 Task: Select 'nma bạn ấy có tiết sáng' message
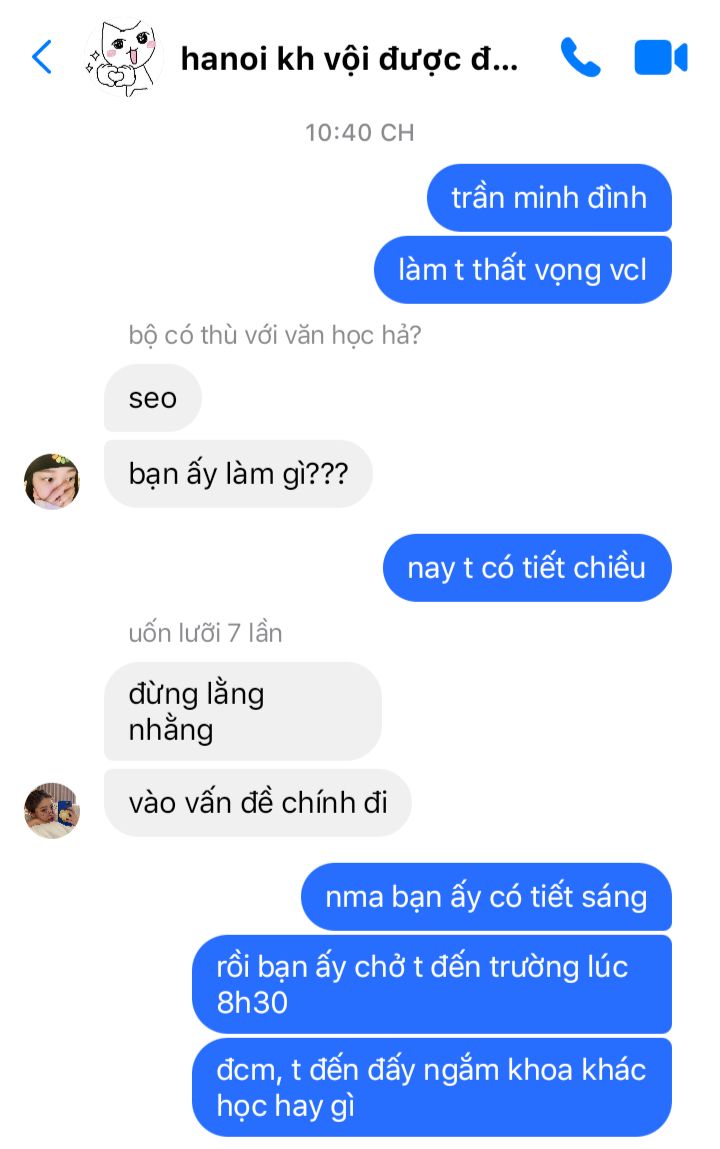[486, 897]
